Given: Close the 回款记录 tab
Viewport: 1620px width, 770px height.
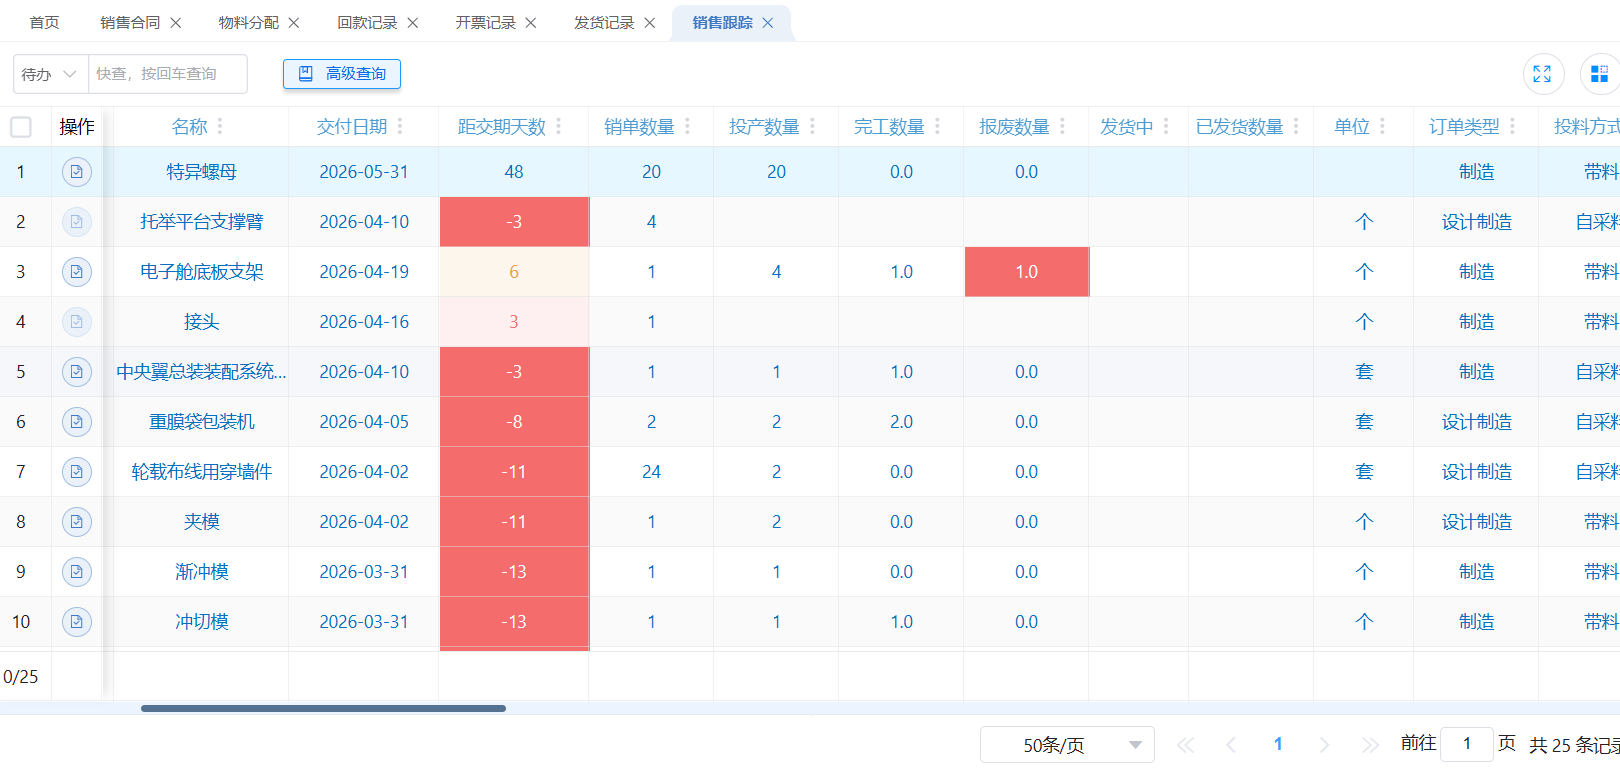Looking at the screenshot, I should (413, 23).
